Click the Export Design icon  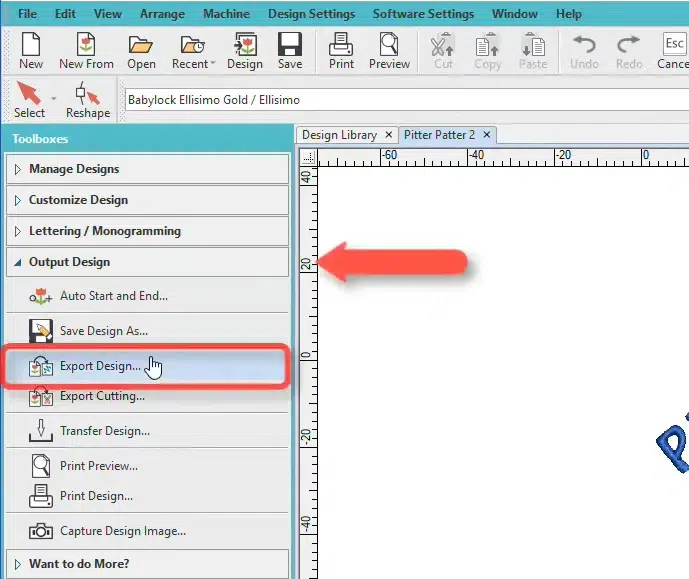(40, 366)
